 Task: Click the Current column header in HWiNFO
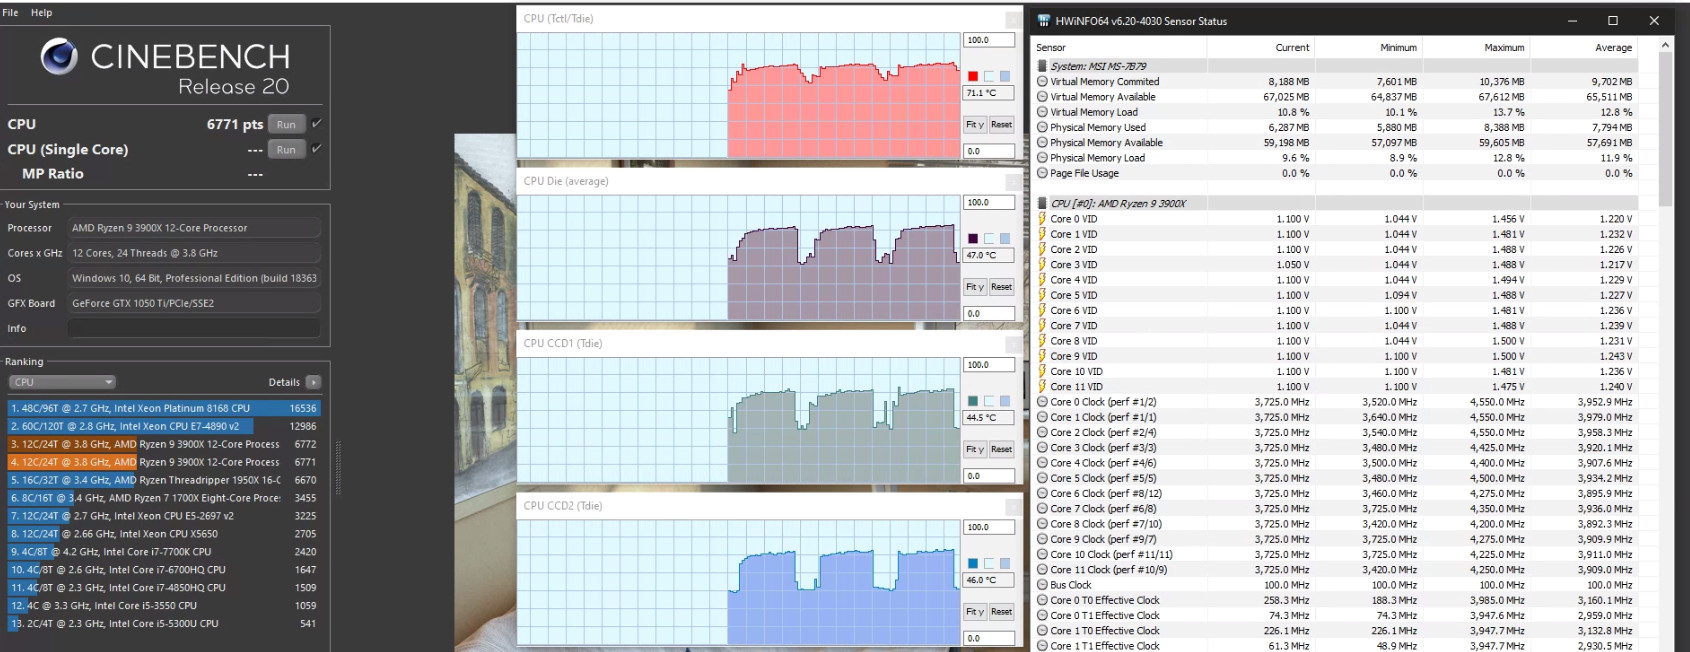tap(1291, 47)
